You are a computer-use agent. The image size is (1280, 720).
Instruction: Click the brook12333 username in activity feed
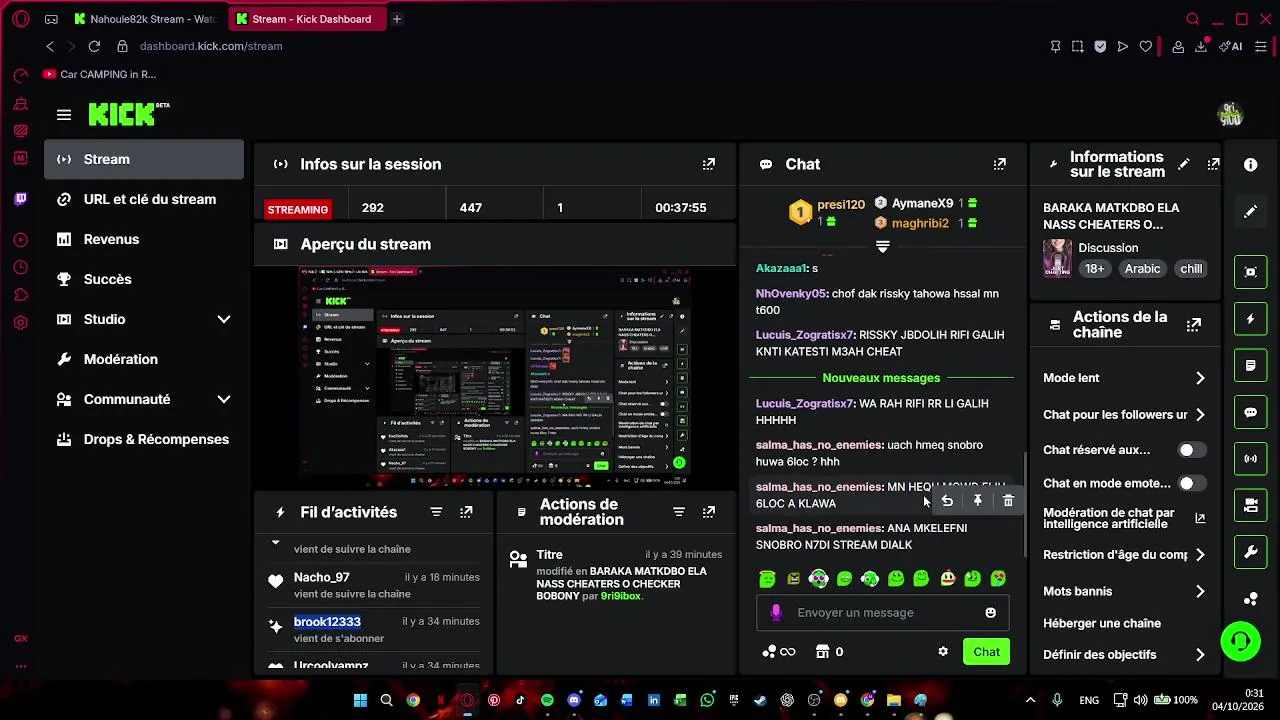pos(327,622)
